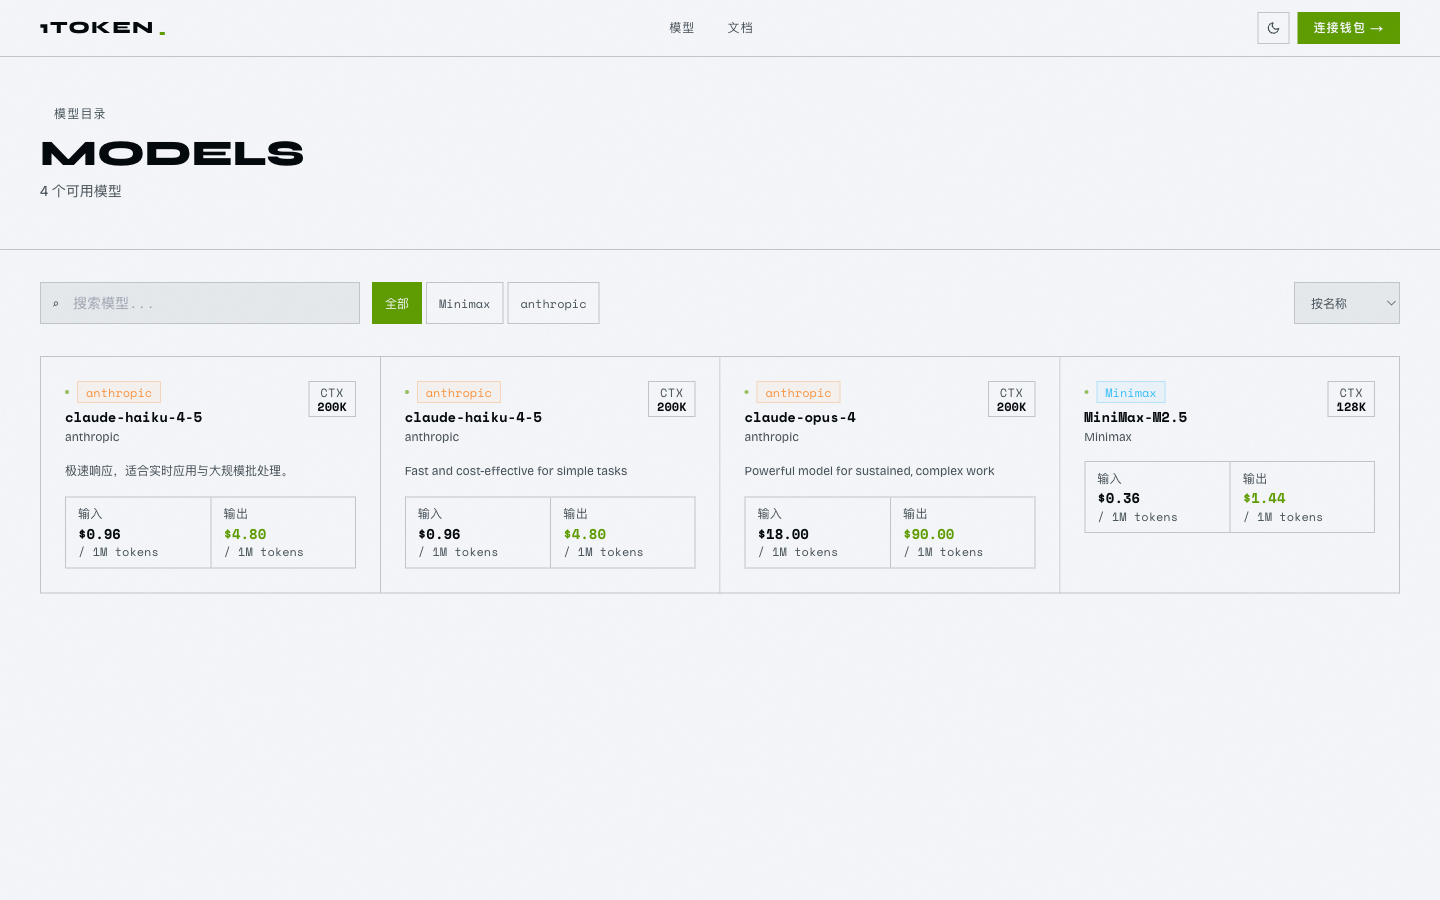This screenshot has height=900, width=1440.
Task: Click the CTX 200K badge on the claude-opus-4 card
Action: point(1011,398)
